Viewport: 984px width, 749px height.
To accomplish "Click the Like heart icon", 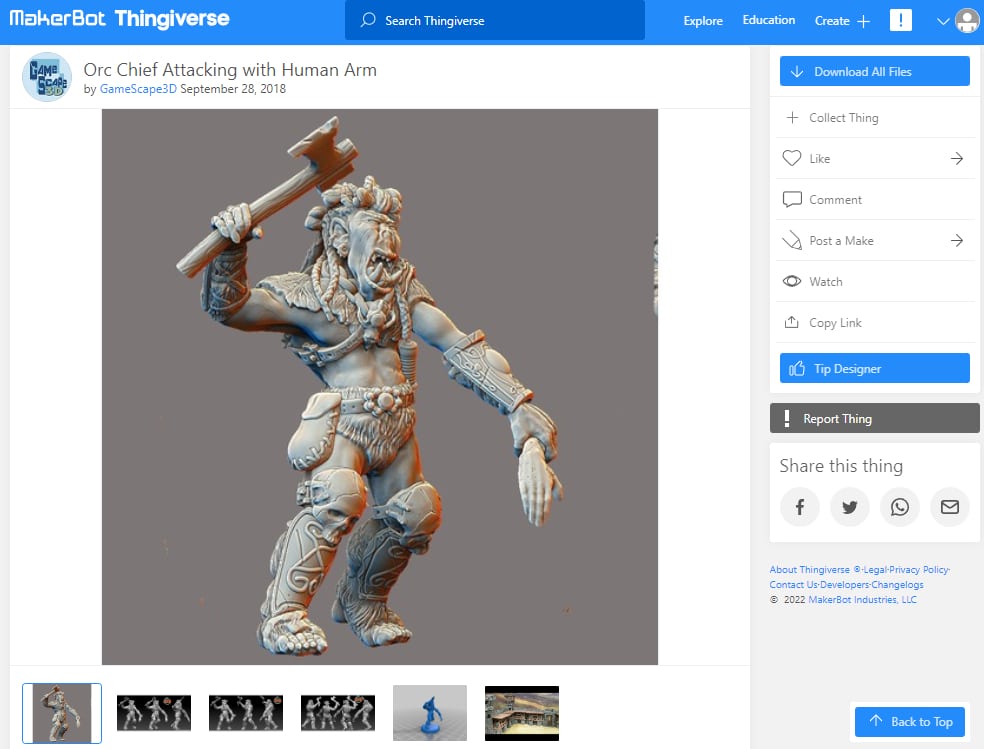I will click(792, 158).
